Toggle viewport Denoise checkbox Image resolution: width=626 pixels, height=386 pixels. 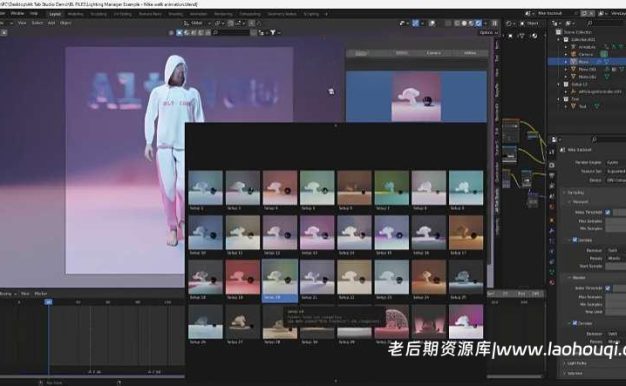point(575,240)
